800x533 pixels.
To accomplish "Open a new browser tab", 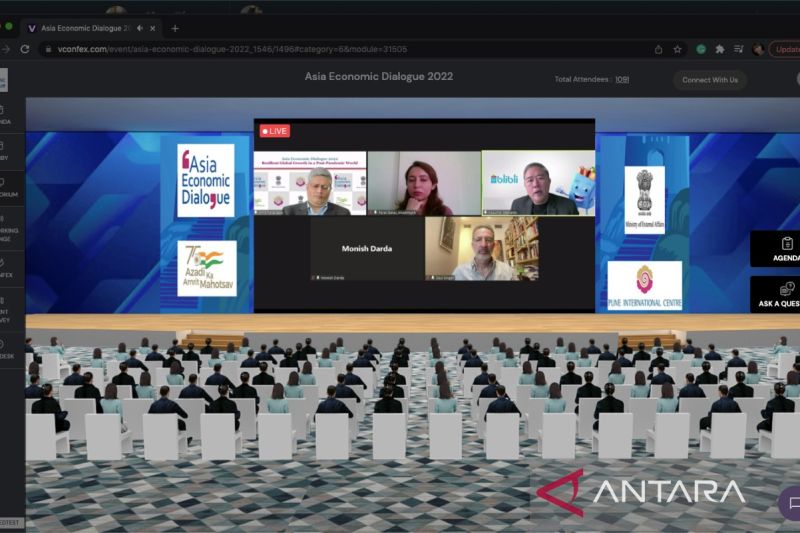I will (x=175, y=29).
